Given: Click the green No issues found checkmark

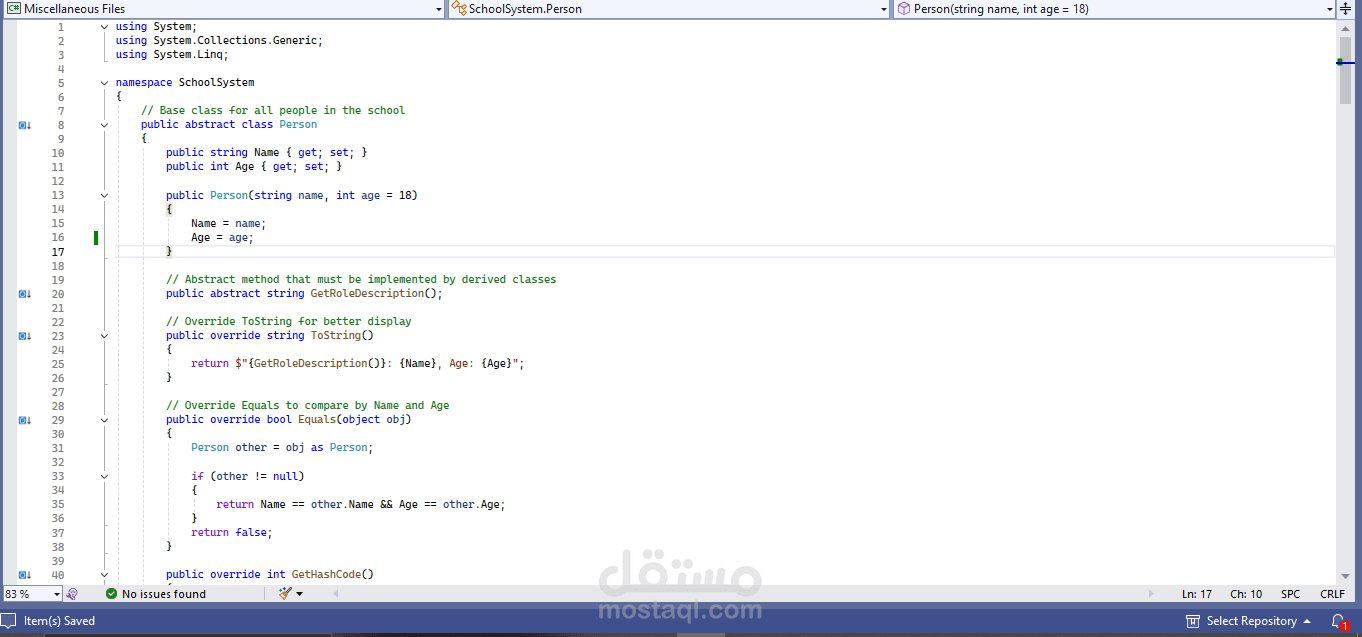Looking at the screenshot, I should point(112,594).
